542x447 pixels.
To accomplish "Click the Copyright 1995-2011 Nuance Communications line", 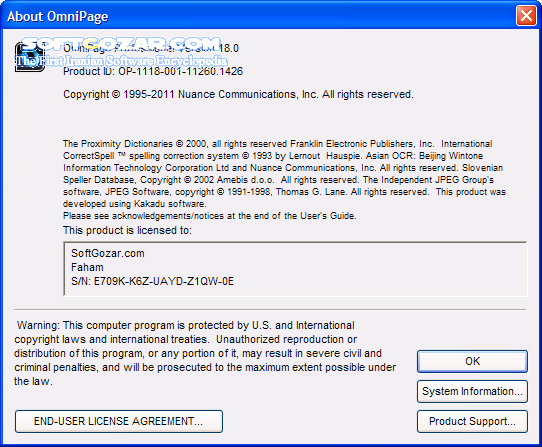I will click(x=238, y=94).
